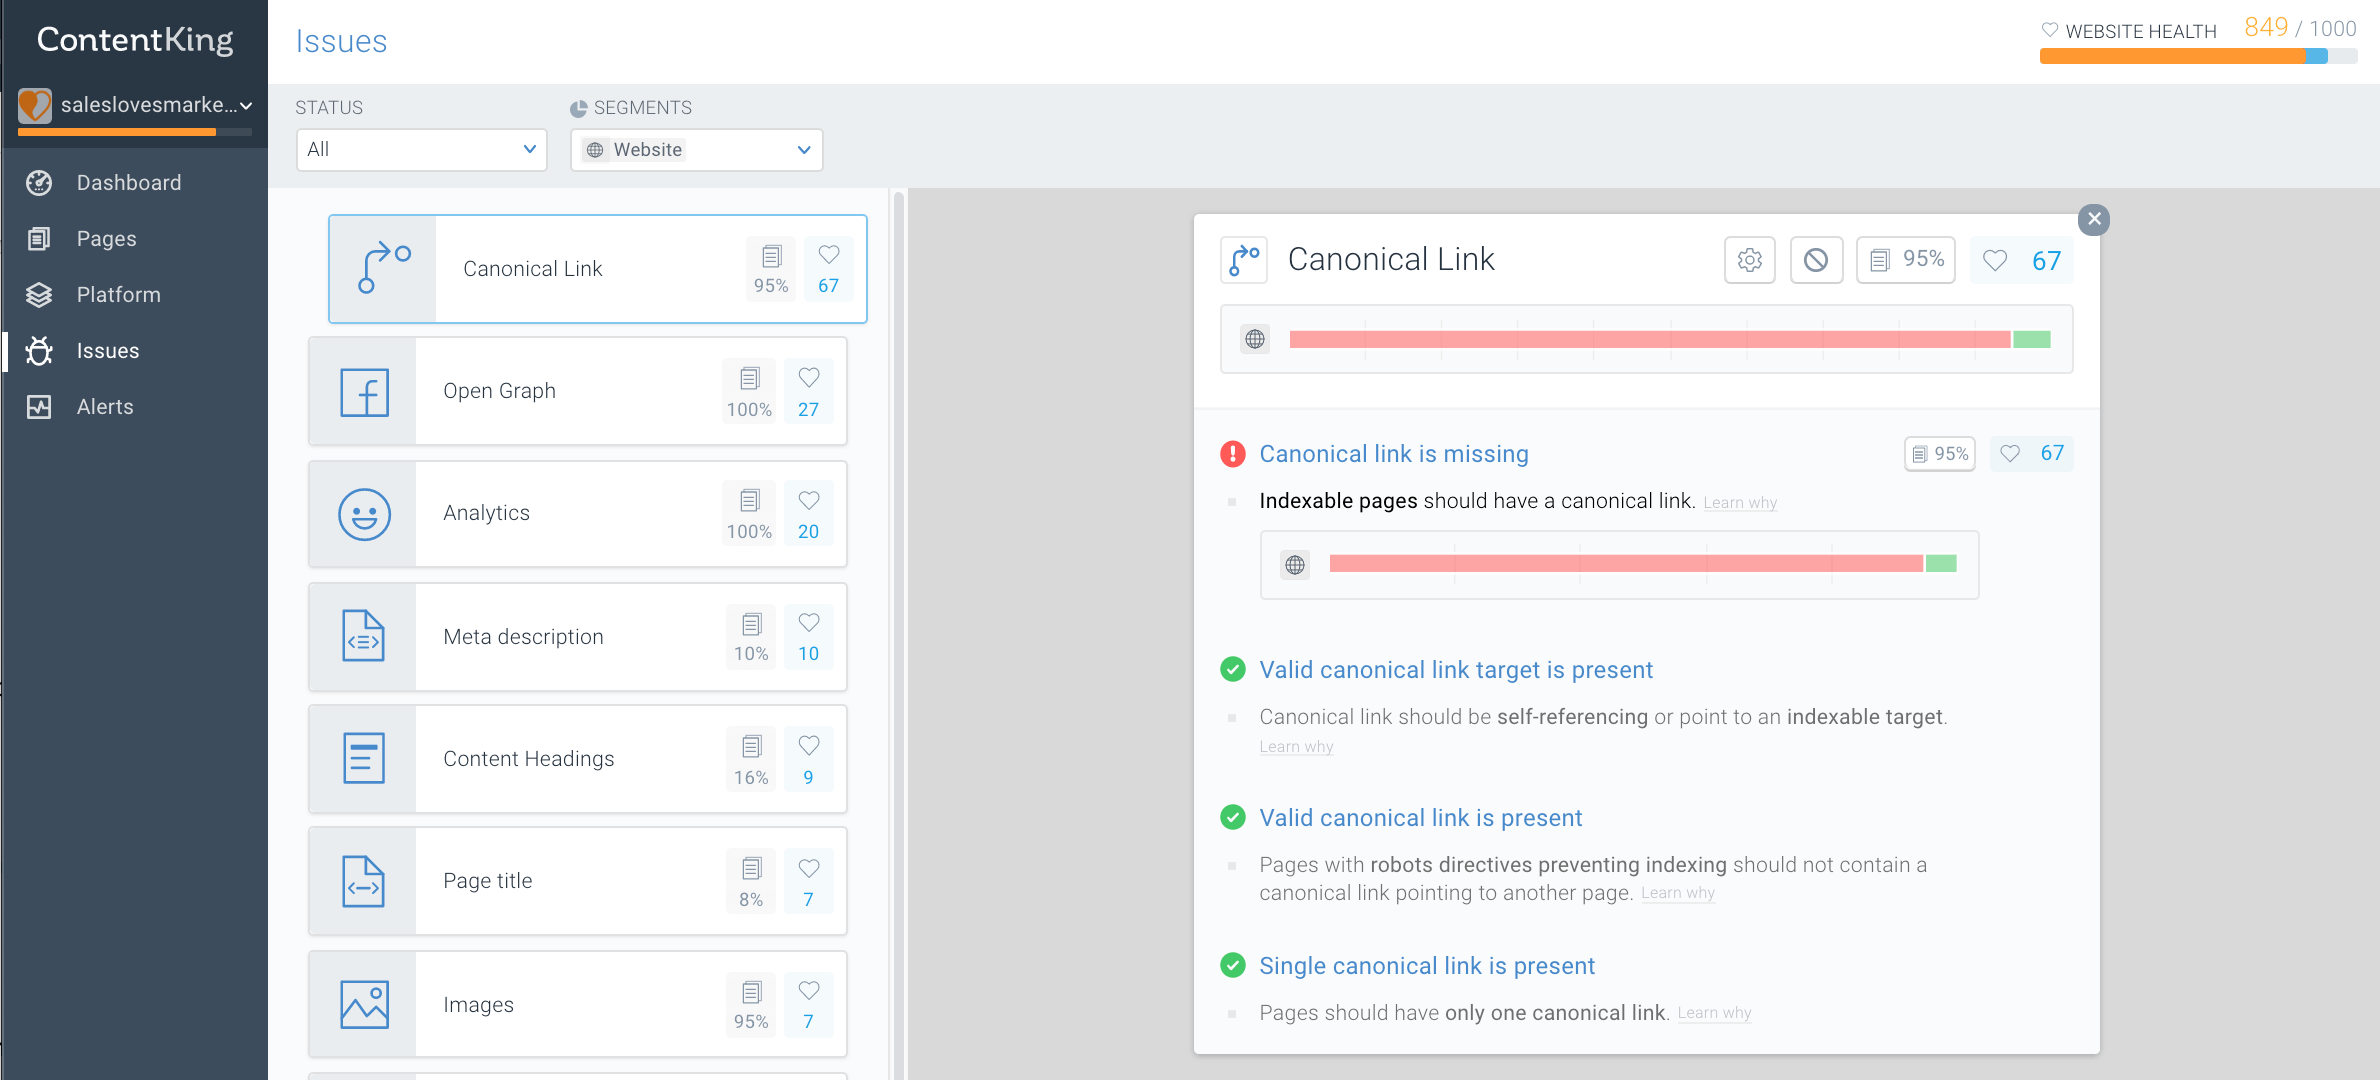Screen dimensions: 2380x1080
Task: Click the Meta description document icon
Action: click(x=364, y=637)
